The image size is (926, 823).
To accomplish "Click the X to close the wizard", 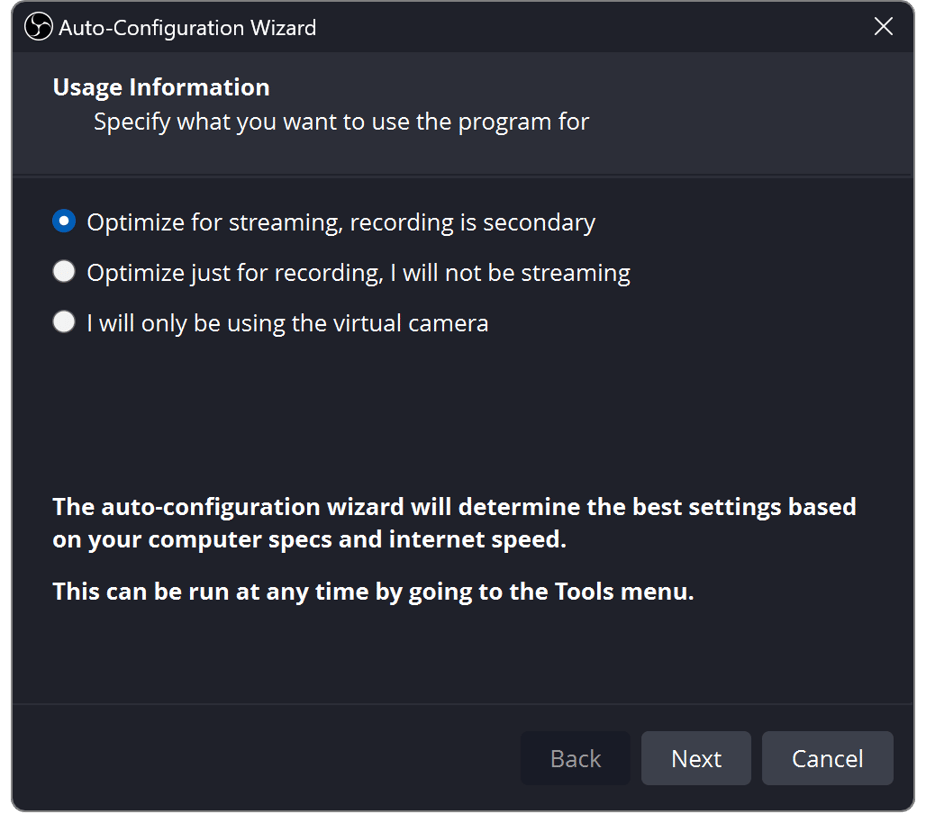I will (883, 27).
